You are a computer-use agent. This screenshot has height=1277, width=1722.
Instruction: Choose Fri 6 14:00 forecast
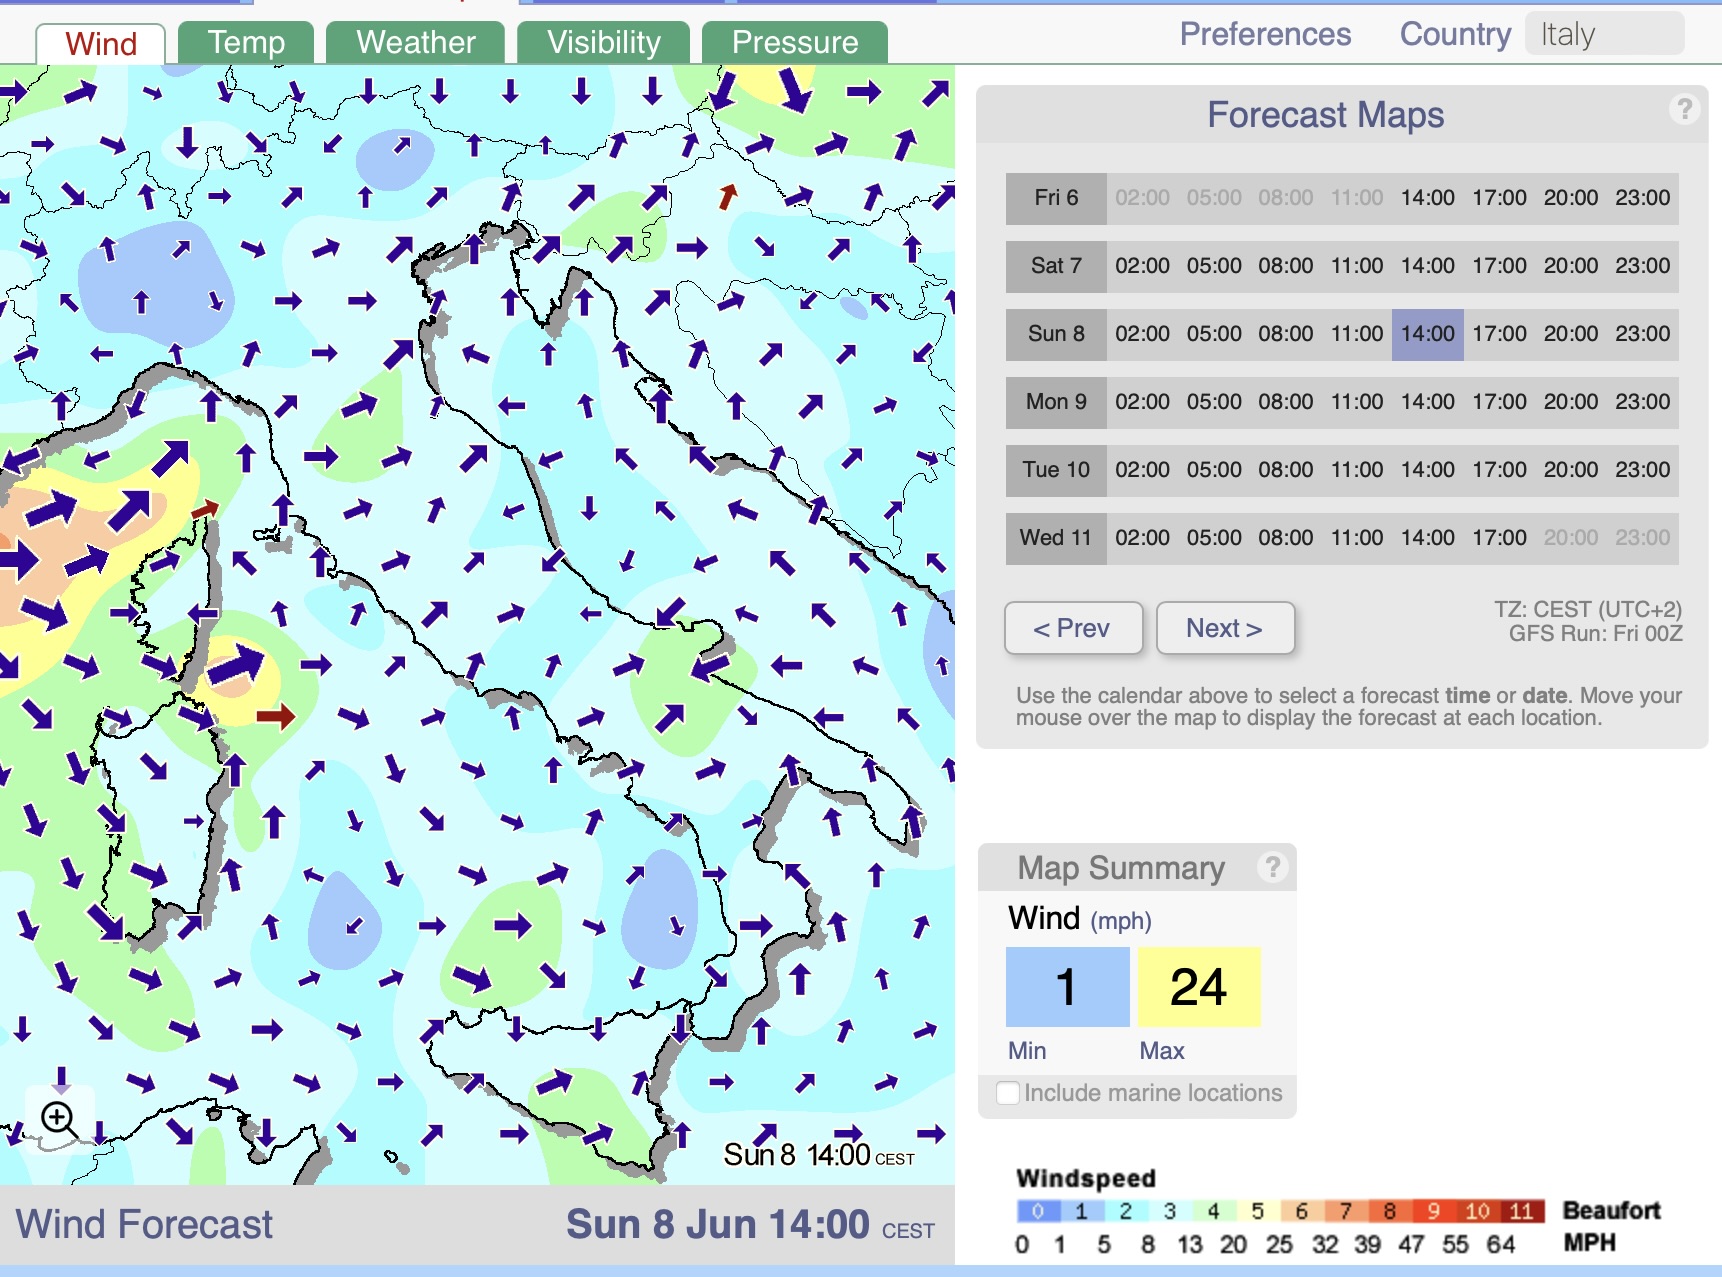(1427, 198)
